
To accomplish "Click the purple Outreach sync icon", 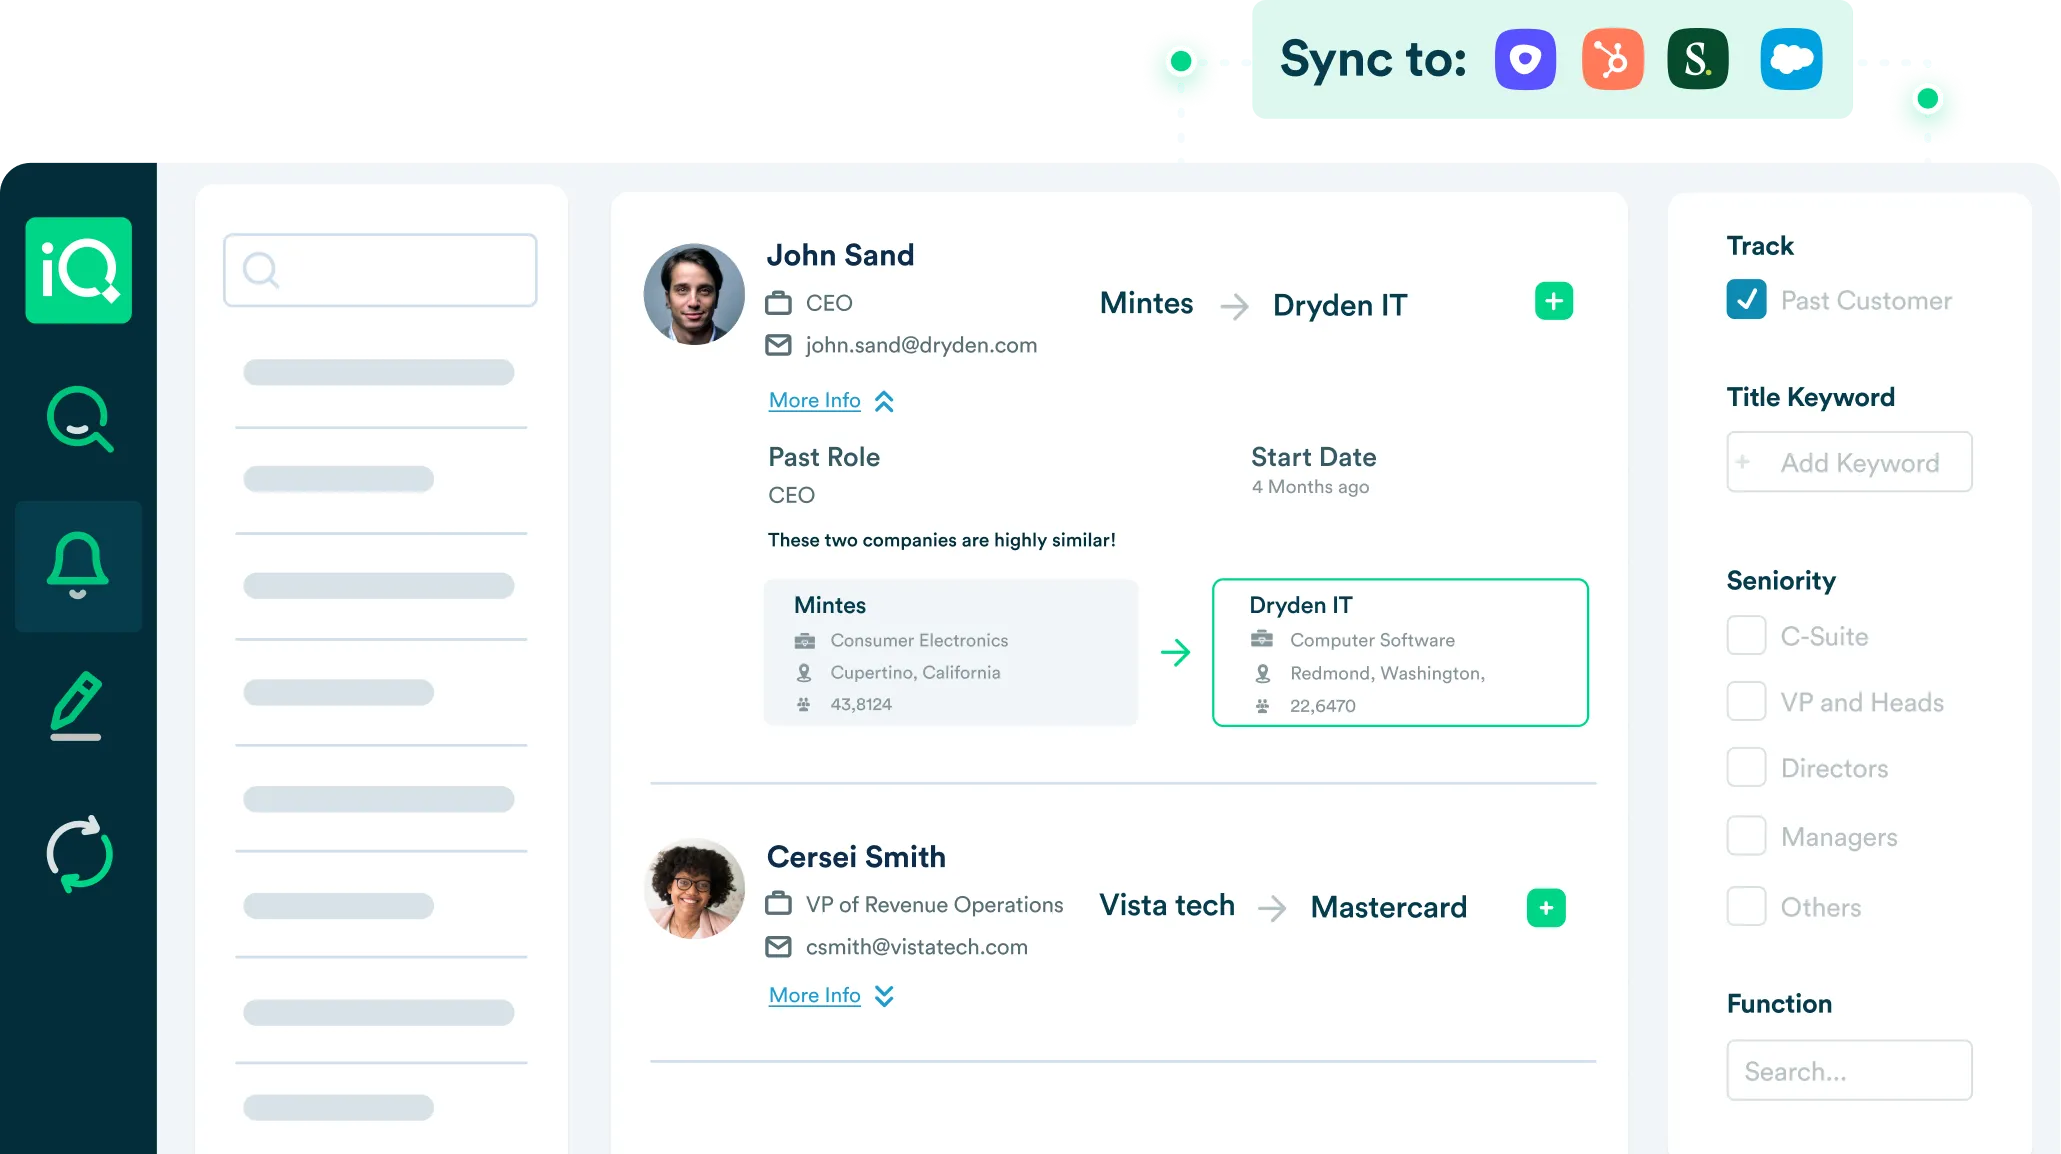I will [x=1524, y=60].
